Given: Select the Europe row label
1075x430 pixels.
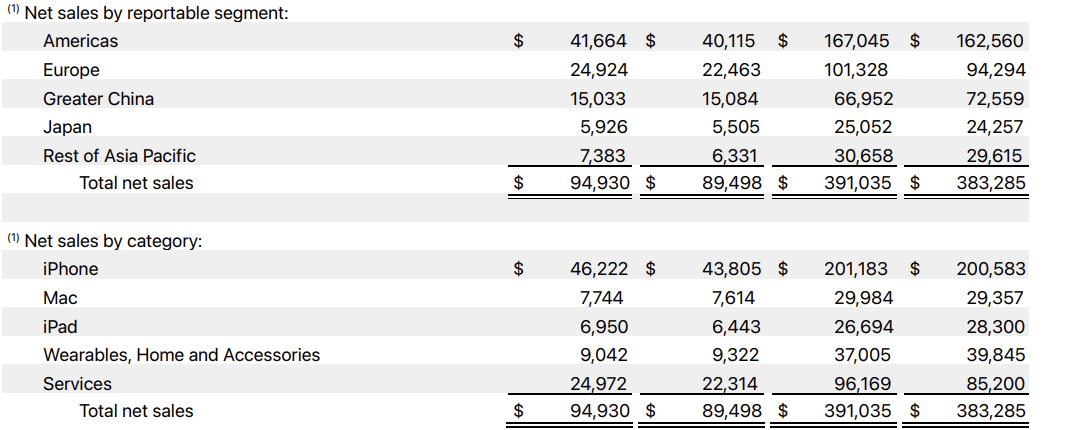Looking at the screenshot, I should (x=71, y=70).
